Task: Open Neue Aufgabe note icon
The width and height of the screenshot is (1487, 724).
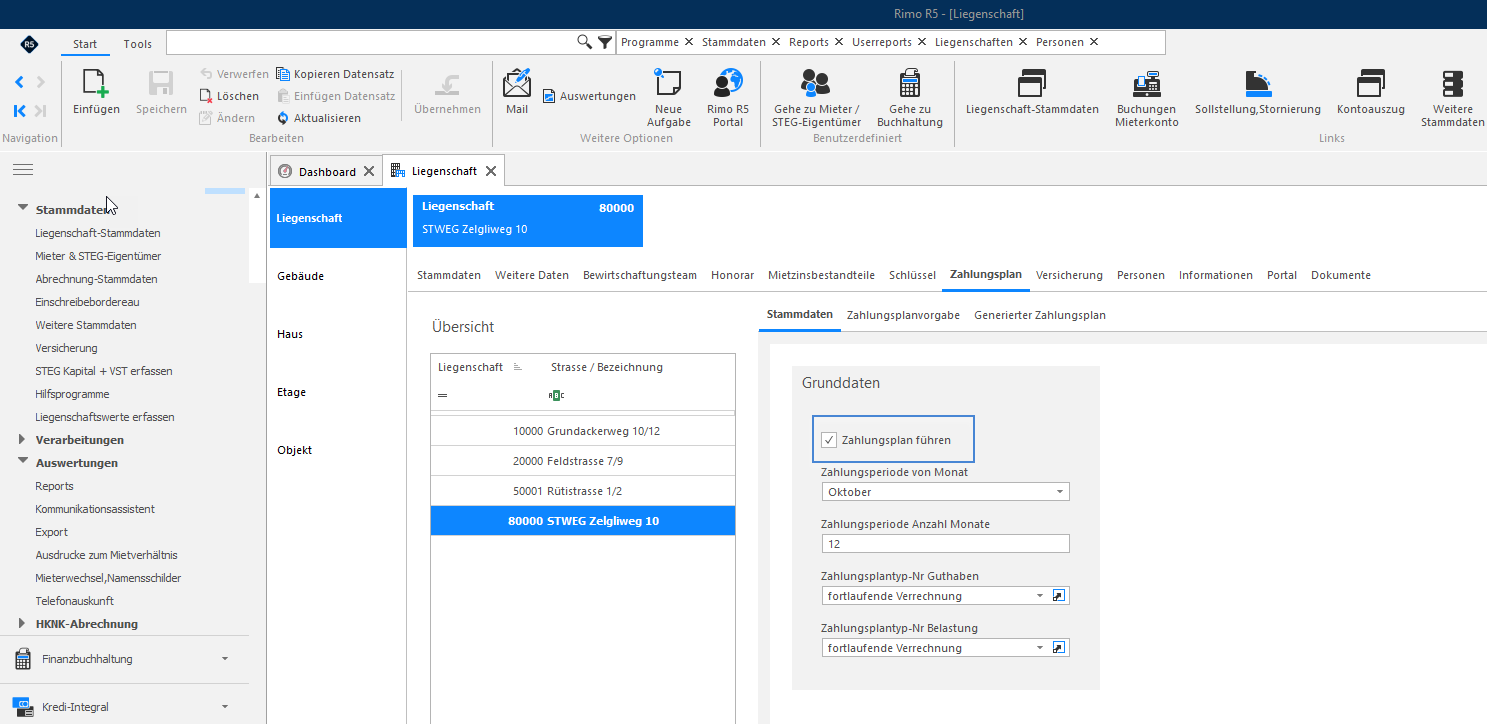Action: [668, 82]
